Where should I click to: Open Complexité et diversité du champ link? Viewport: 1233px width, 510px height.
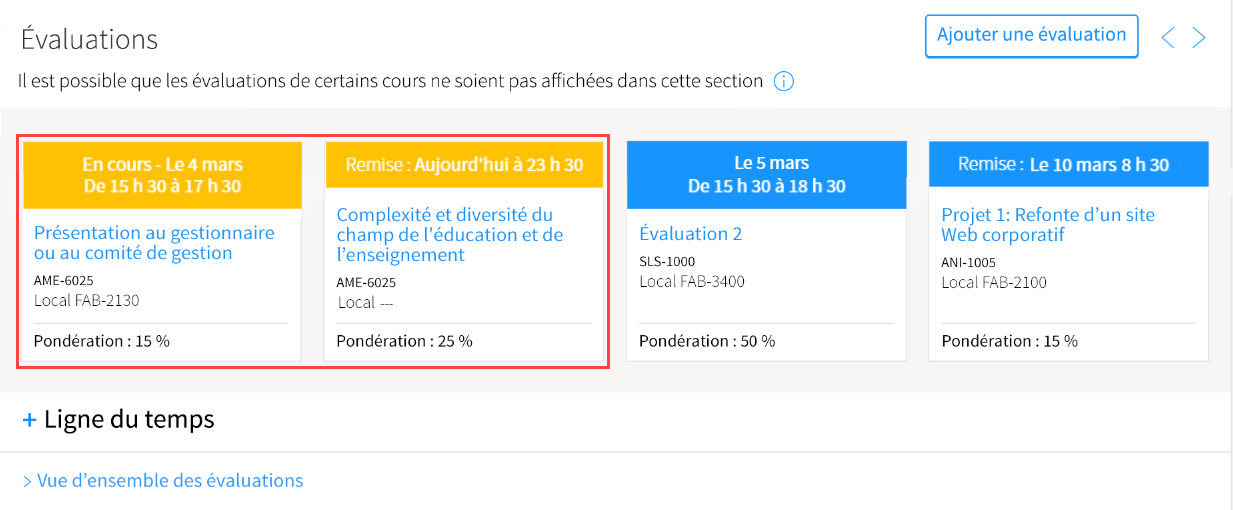(450, 235)
